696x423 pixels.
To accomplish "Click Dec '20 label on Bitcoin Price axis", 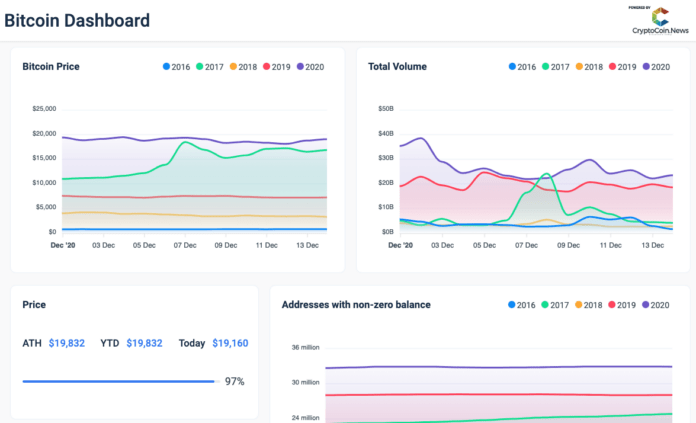I will tap(63, 245).
